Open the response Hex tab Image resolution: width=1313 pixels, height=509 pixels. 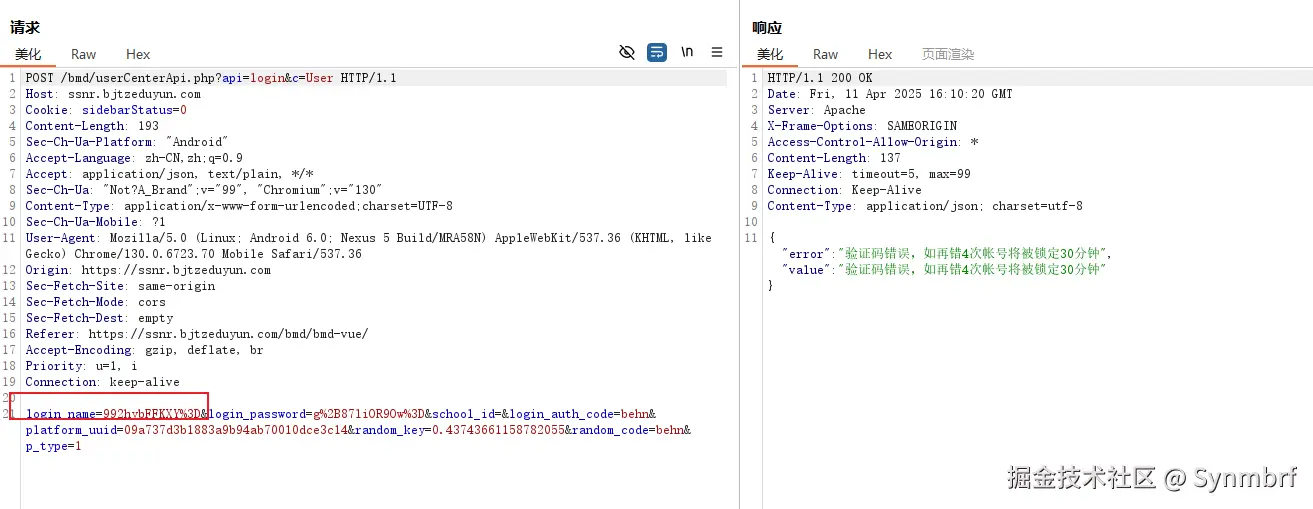click(880, 54)
